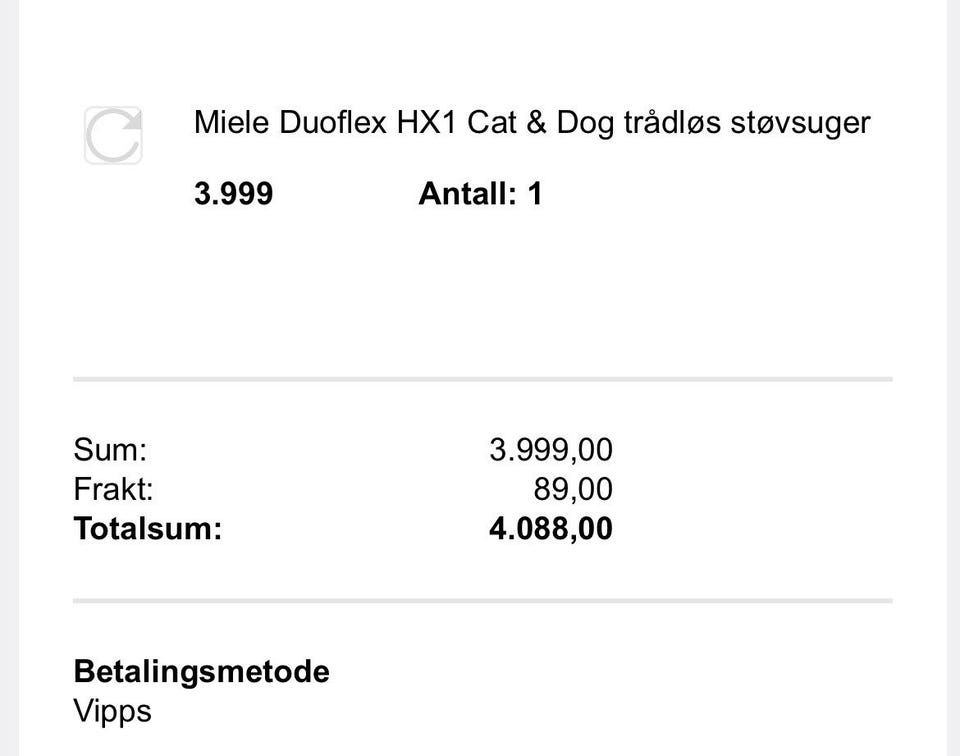Click the "Antall: 1" quantity text
Screen dimensions: 960x756
[x=480, y=193]
